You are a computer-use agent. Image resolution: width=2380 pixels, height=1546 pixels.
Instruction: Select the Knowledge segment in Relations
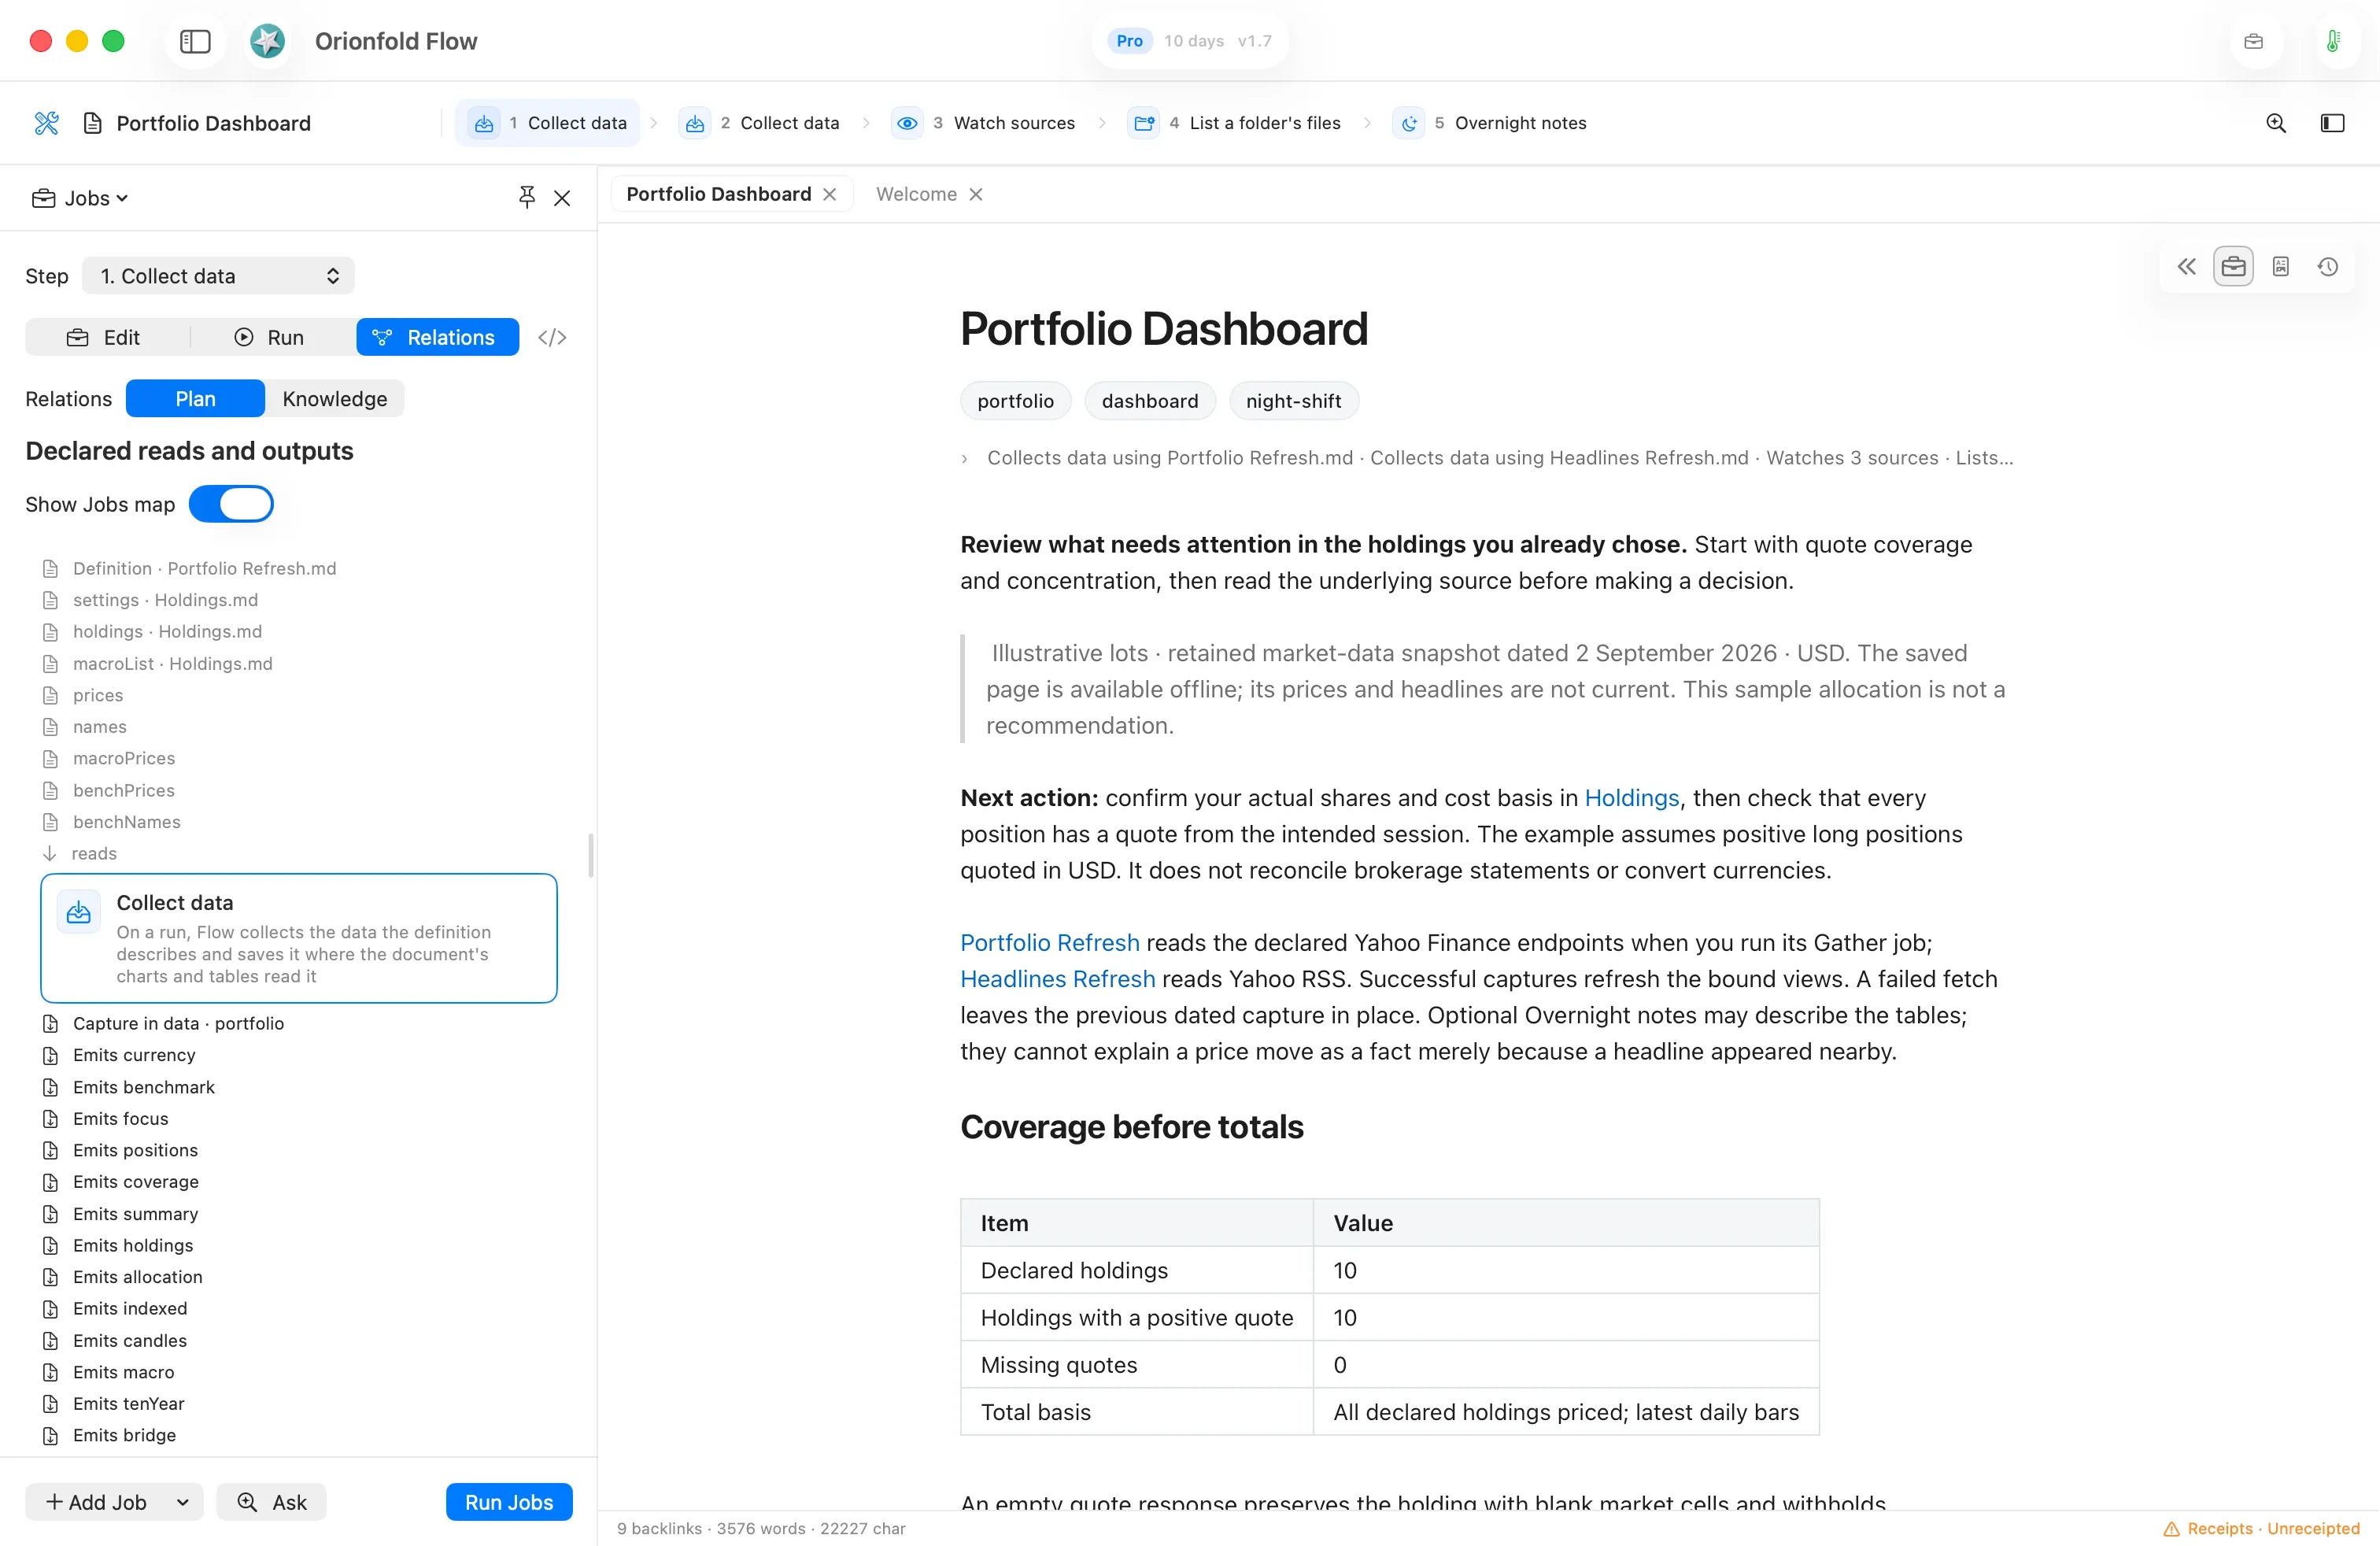[334, 399]
